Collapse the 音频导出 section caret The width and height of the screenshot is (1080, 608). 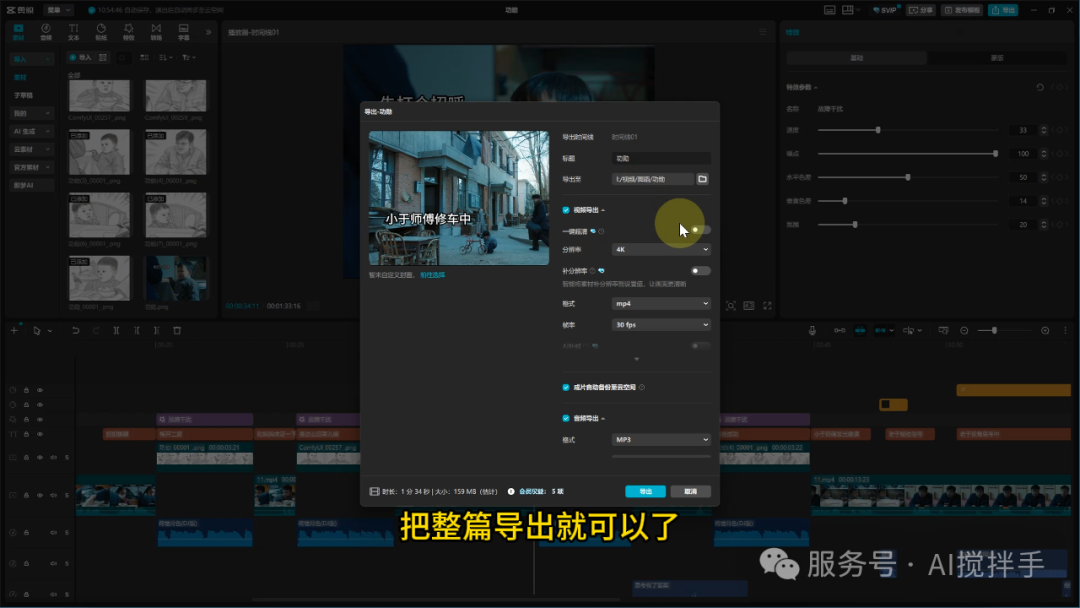tap(603, 418)
